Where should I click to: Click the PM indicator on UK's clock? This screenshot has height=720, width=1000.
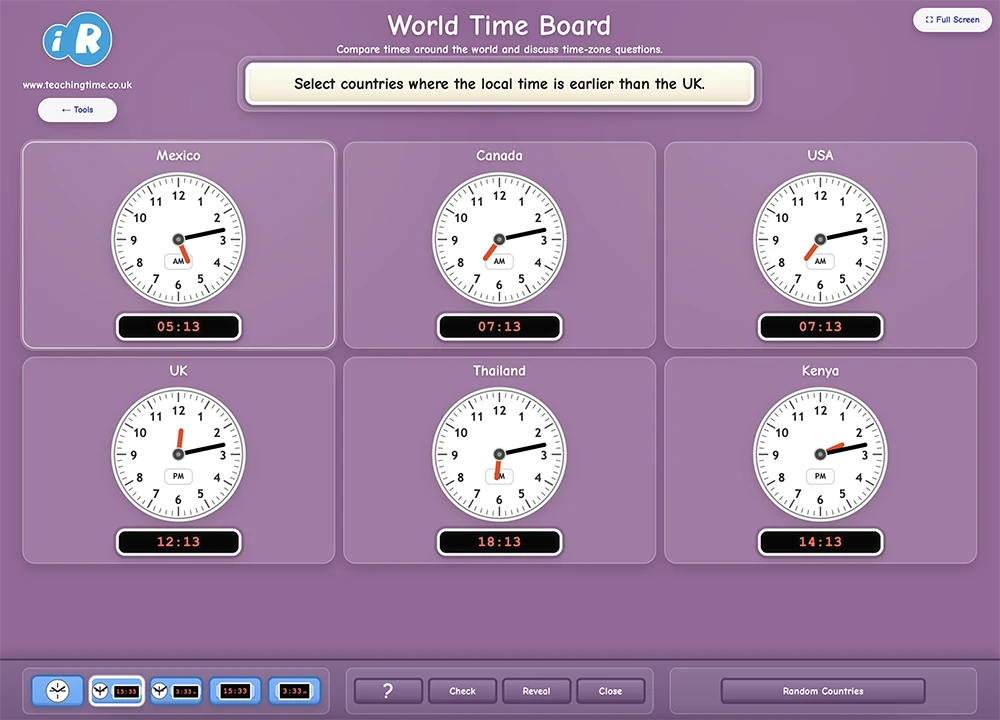click(x=179, y=476)
